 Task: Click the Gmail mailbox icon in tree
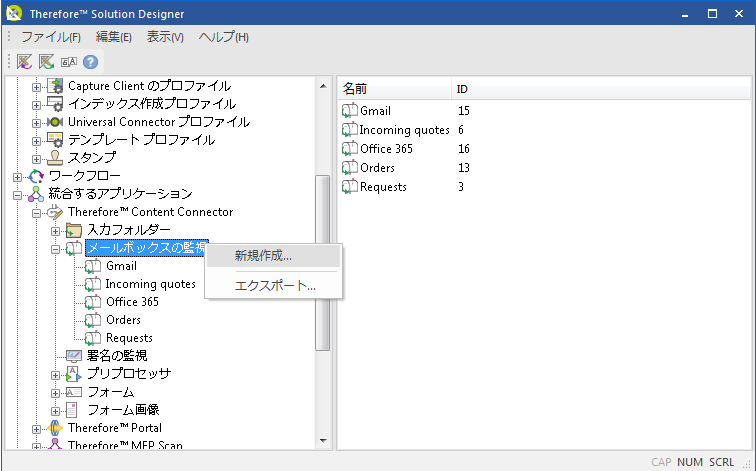click(x=93, y=266)
